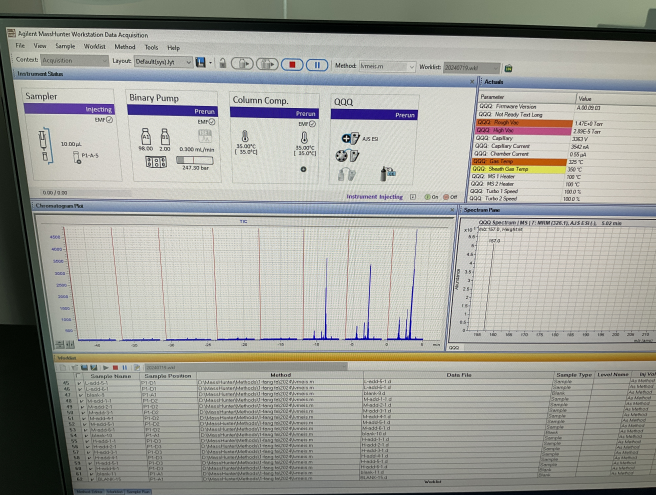The width and height of the screenshot is (656, 495).
Task: Toggle checkbox for worklist row 47
Action: (x=80, y=395)
